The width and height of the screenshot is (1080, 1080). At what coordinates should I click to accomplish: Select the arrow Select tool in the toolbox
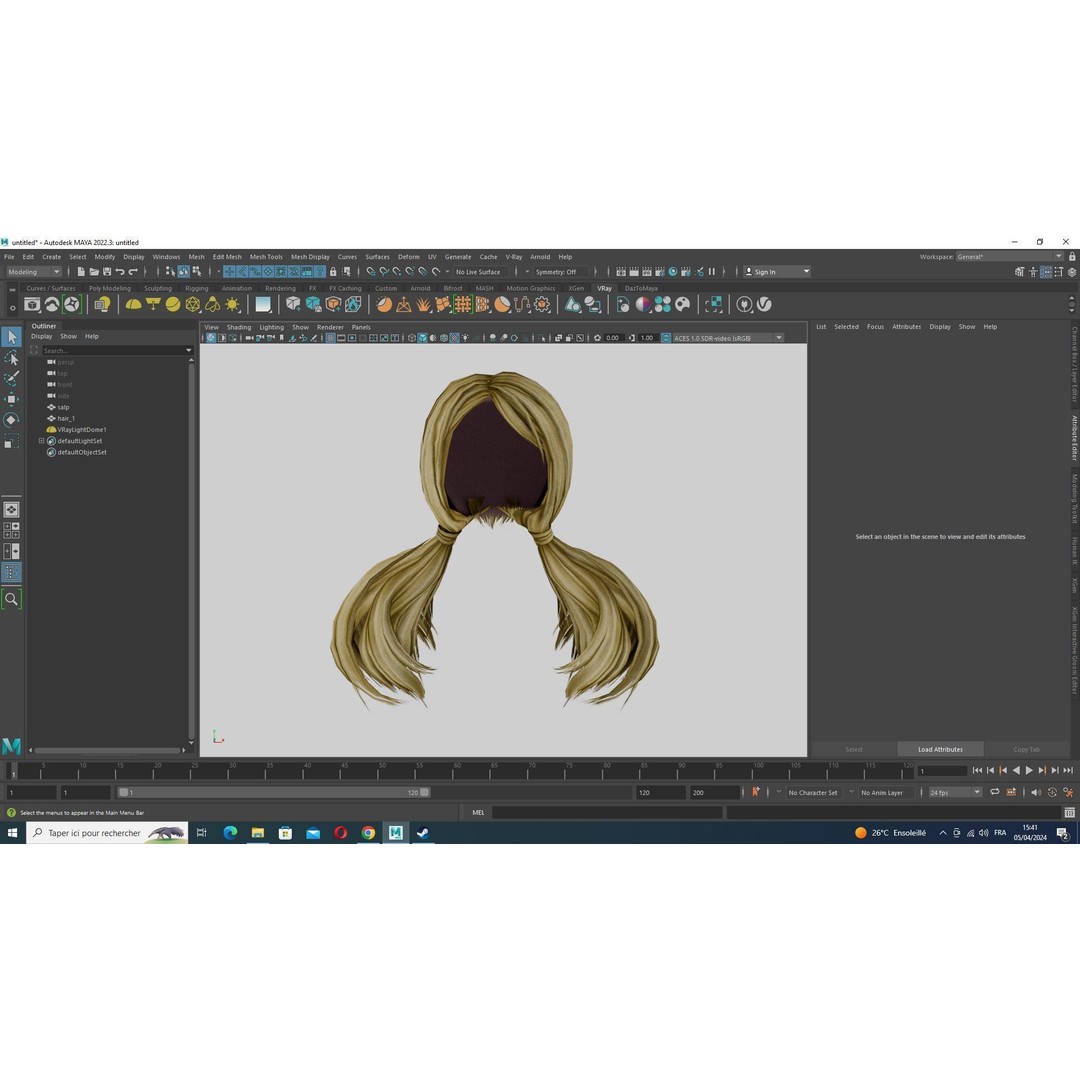pyautogui.click(x=12, y=337)
